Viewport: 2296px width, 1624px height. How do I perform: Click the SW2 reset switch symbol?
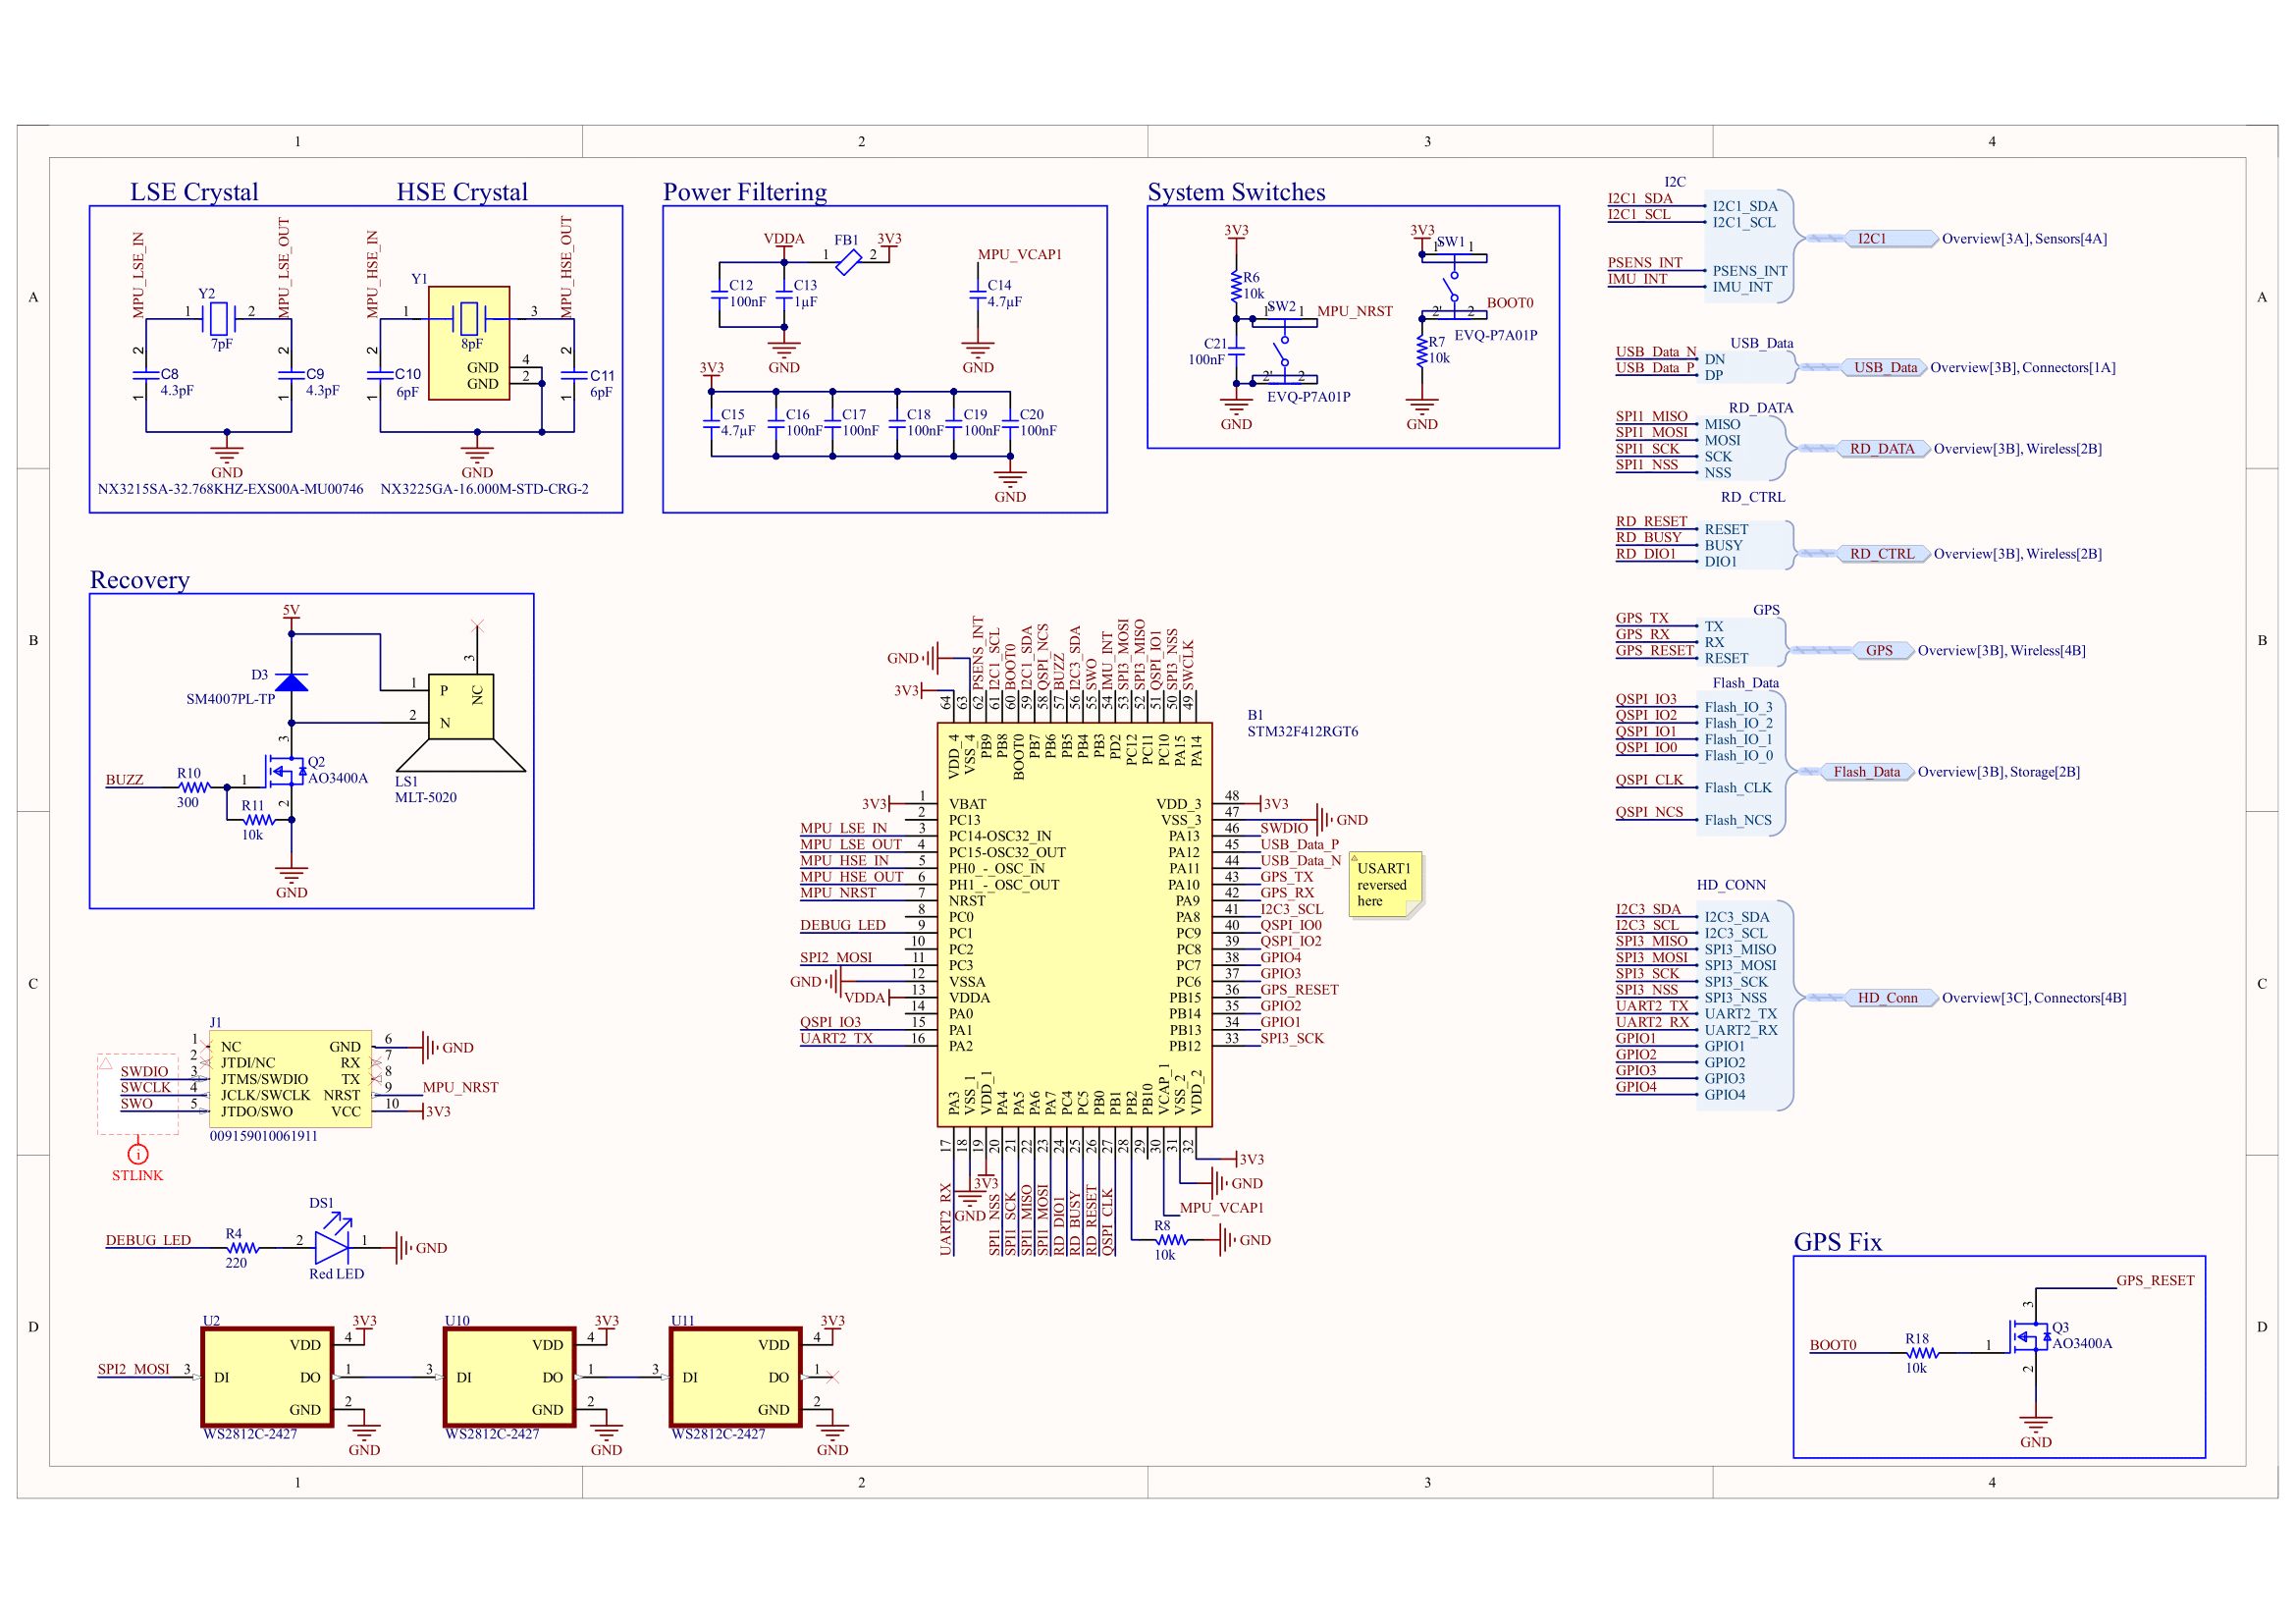coord(1284,351)
